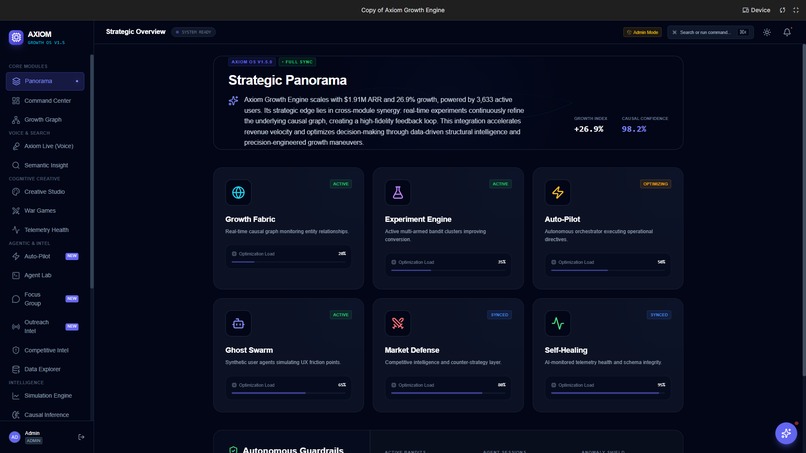Open Growth Graph in sidebar
Image resolution: width=806 pixels, height=453 pixels.
point(45,120)
